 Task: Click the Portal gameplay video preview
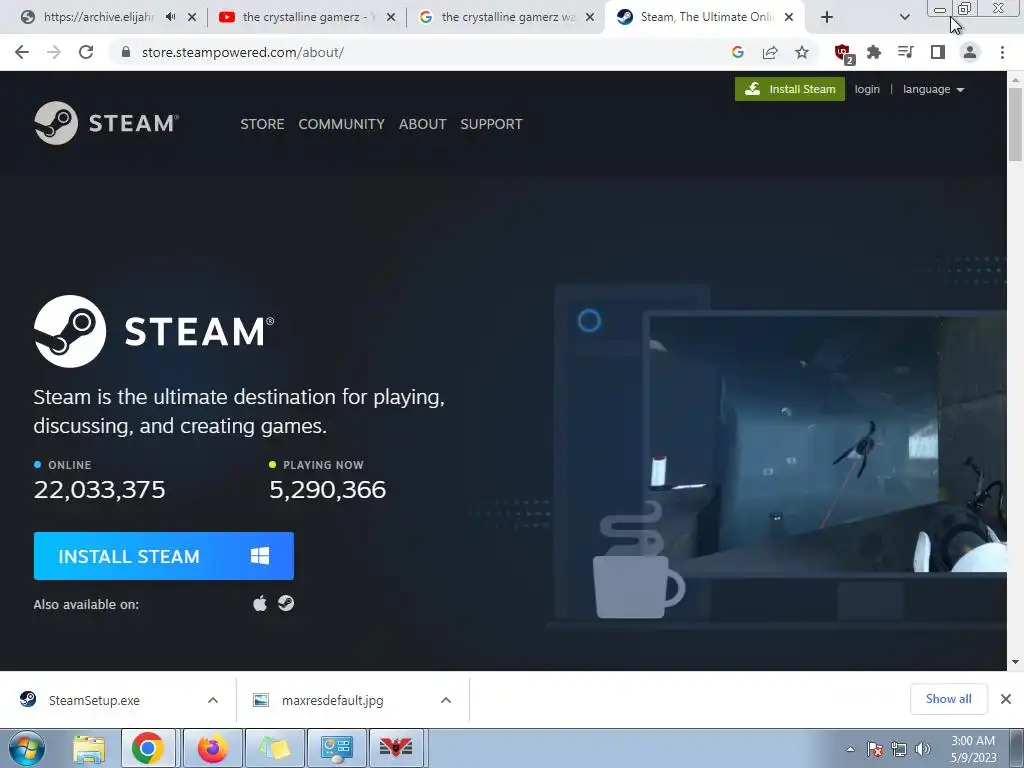827,444
